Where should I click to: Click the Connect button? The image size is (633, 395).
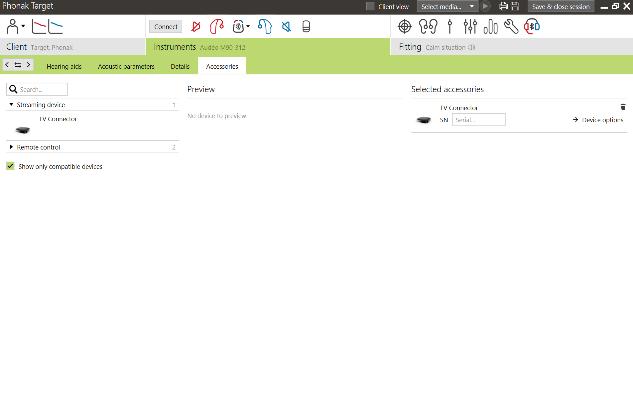coord(166,27)
